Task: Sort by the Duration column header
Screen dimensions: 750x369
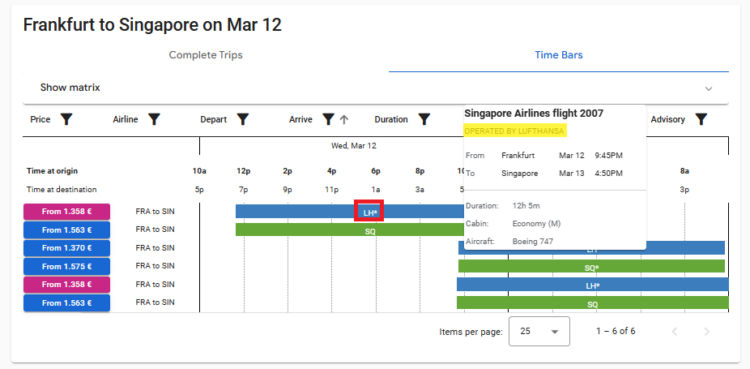Action: point(391,120)
